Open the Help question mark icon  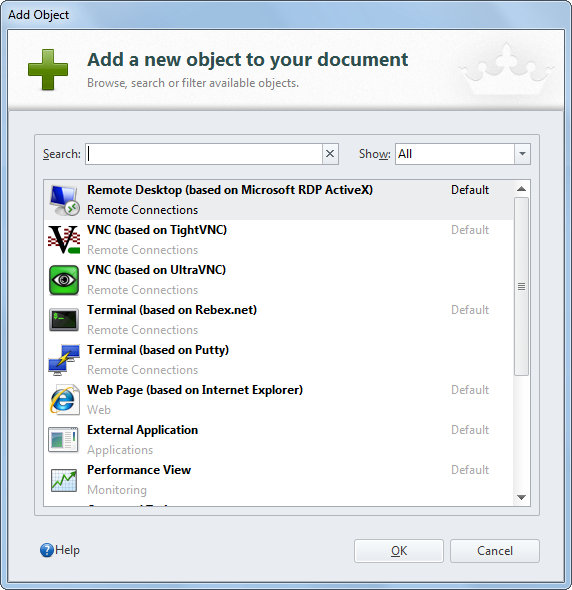(x=47, y=550)
